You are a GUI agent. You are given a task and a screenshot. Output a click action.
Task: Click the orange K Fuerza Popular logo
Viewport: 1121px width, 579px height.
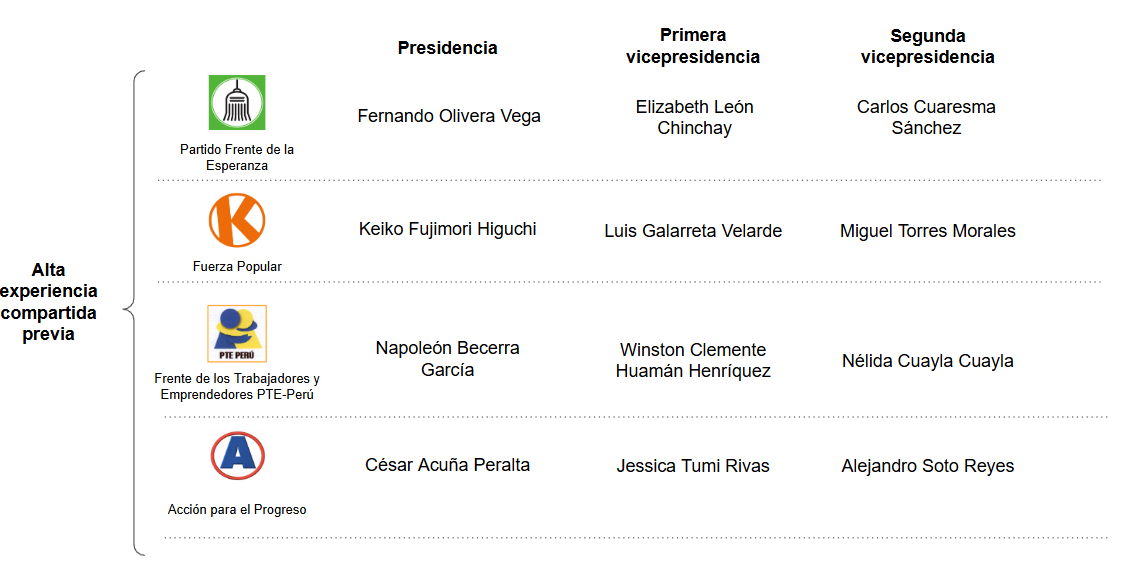[x=237, y=220]
